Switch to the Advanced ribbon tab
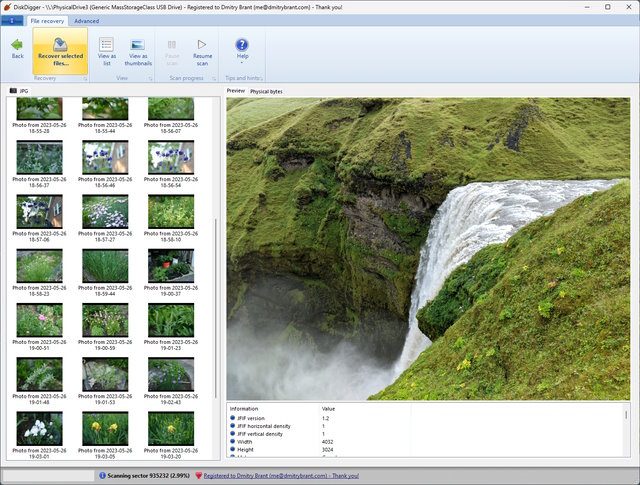 point(86,20)
